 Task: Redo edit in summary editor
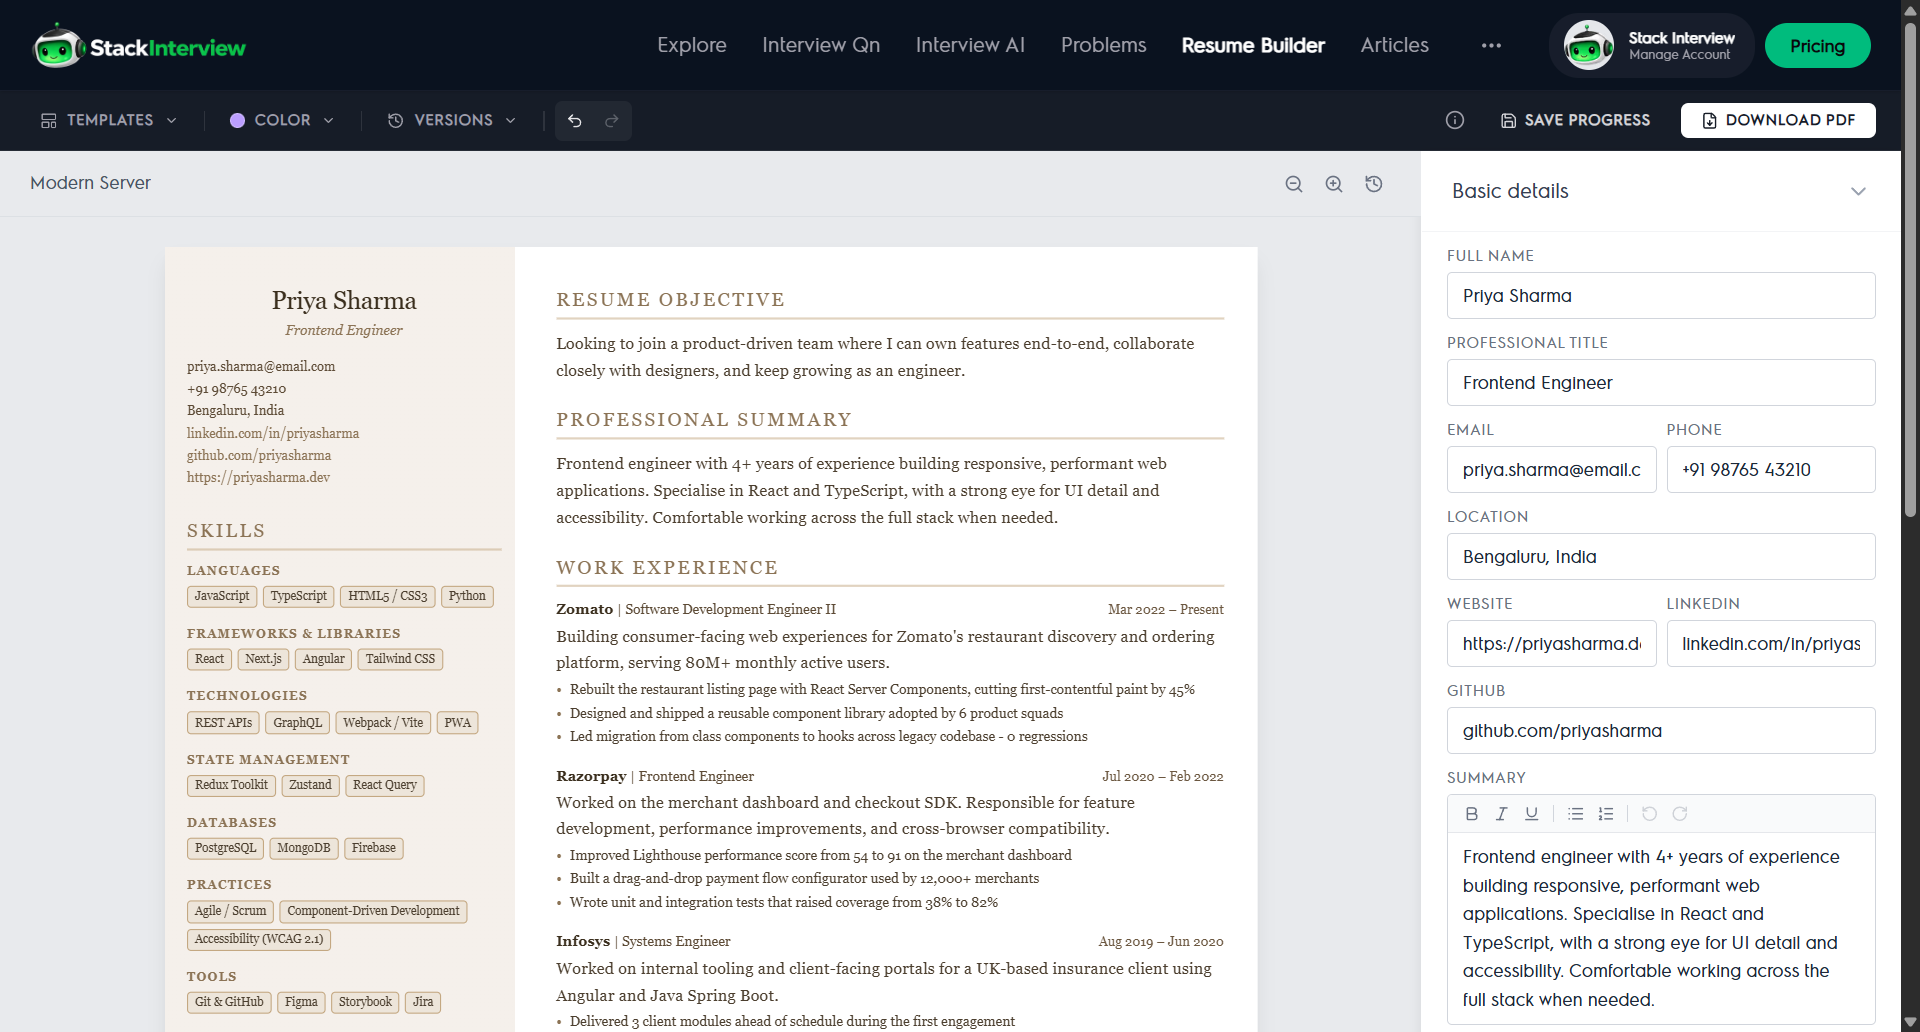[1680, 814]
